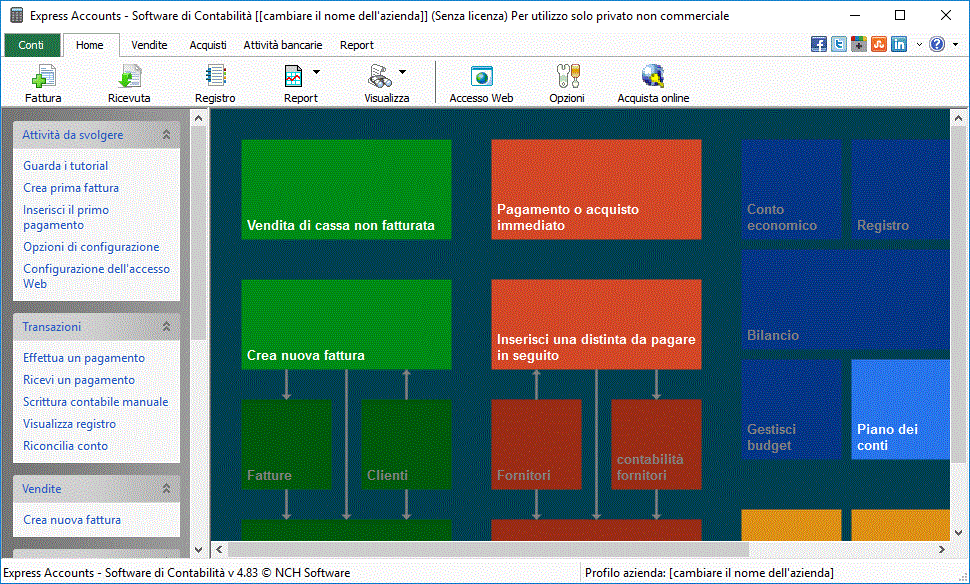Open Configurazione dell'accesso Web link
Screen dimensions: 970x584
tap(97, 276)
